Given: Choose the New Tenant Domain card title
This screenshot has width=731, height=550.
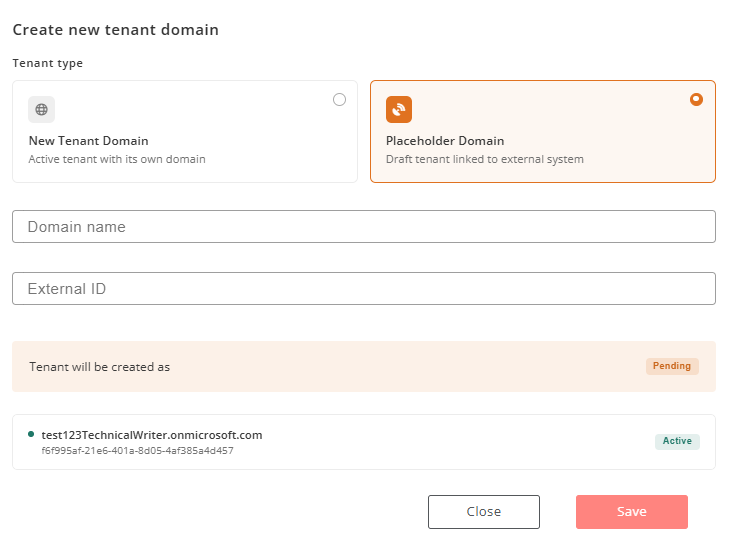Looking at the screenshot, I should tap(89, 141).
